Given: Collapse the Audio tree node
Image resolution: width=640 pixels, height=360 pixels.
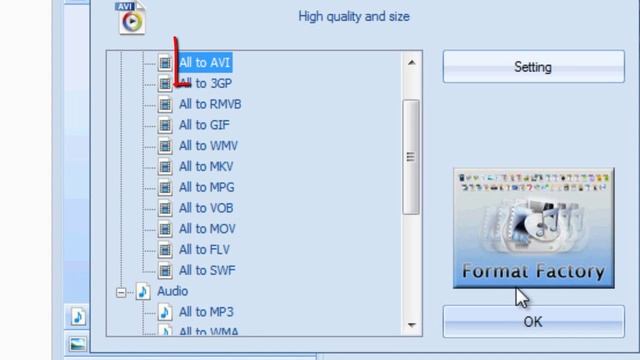Looking at the screenshot, I should 121,292.
